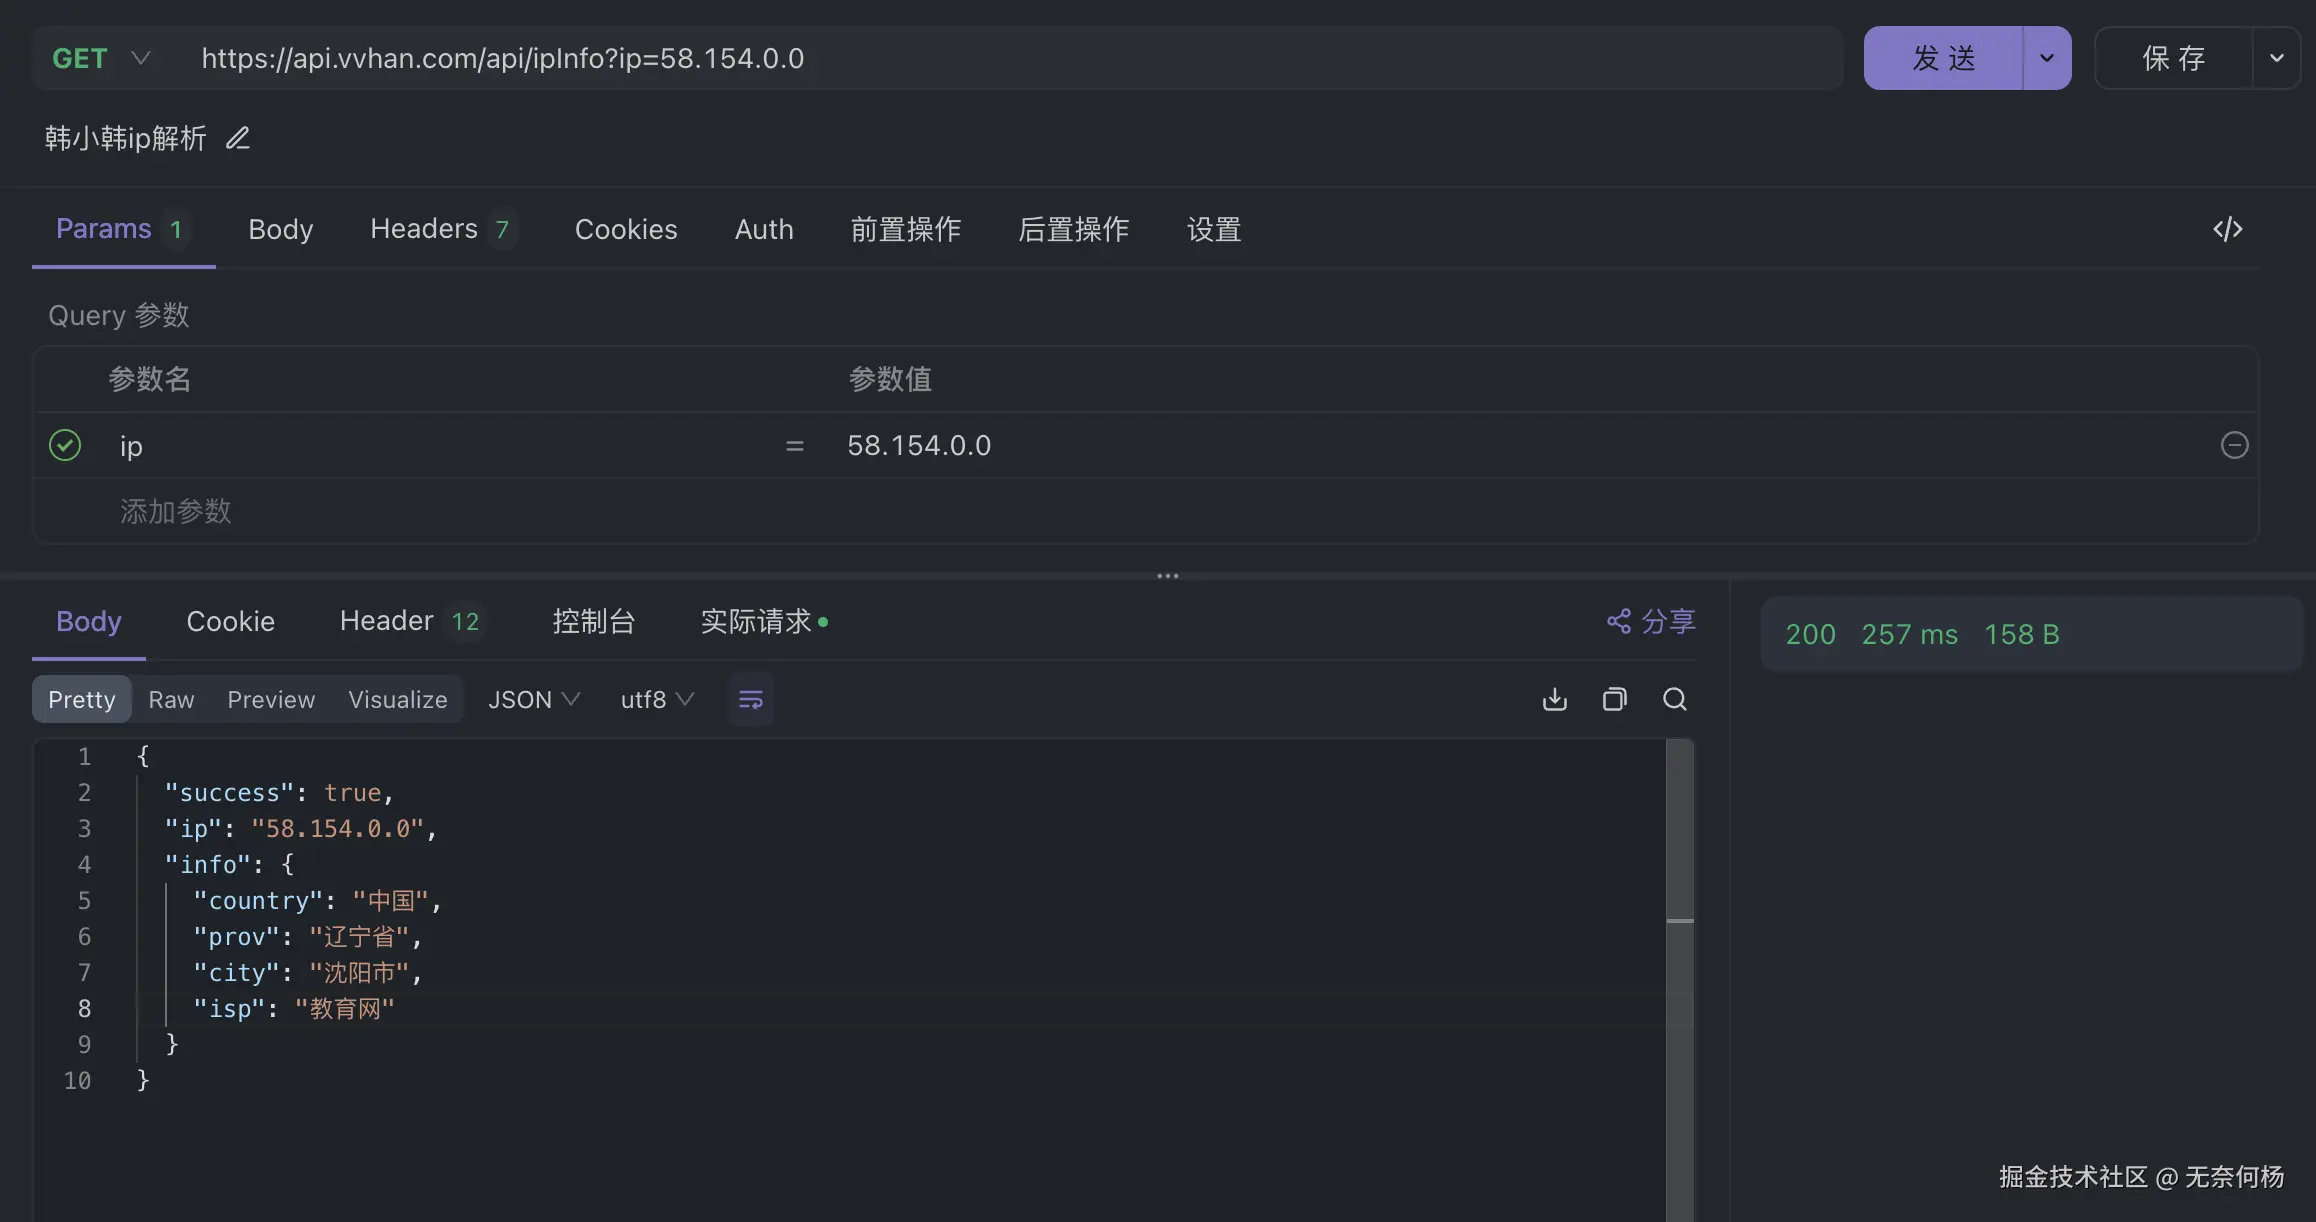Expand the 发送 button dropdown arrow
Screen dimensions: 2316x1222
(2046, 58)
